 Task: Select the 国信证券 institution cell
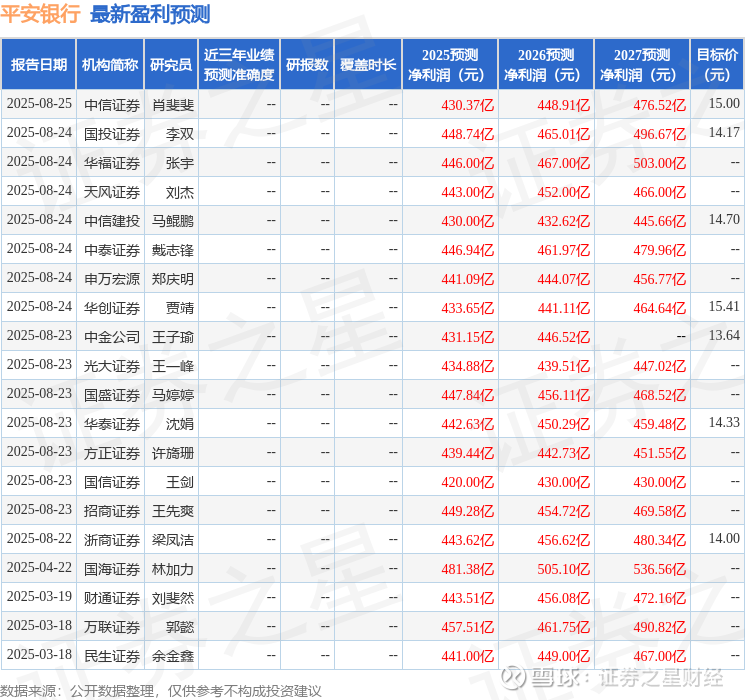112,482
